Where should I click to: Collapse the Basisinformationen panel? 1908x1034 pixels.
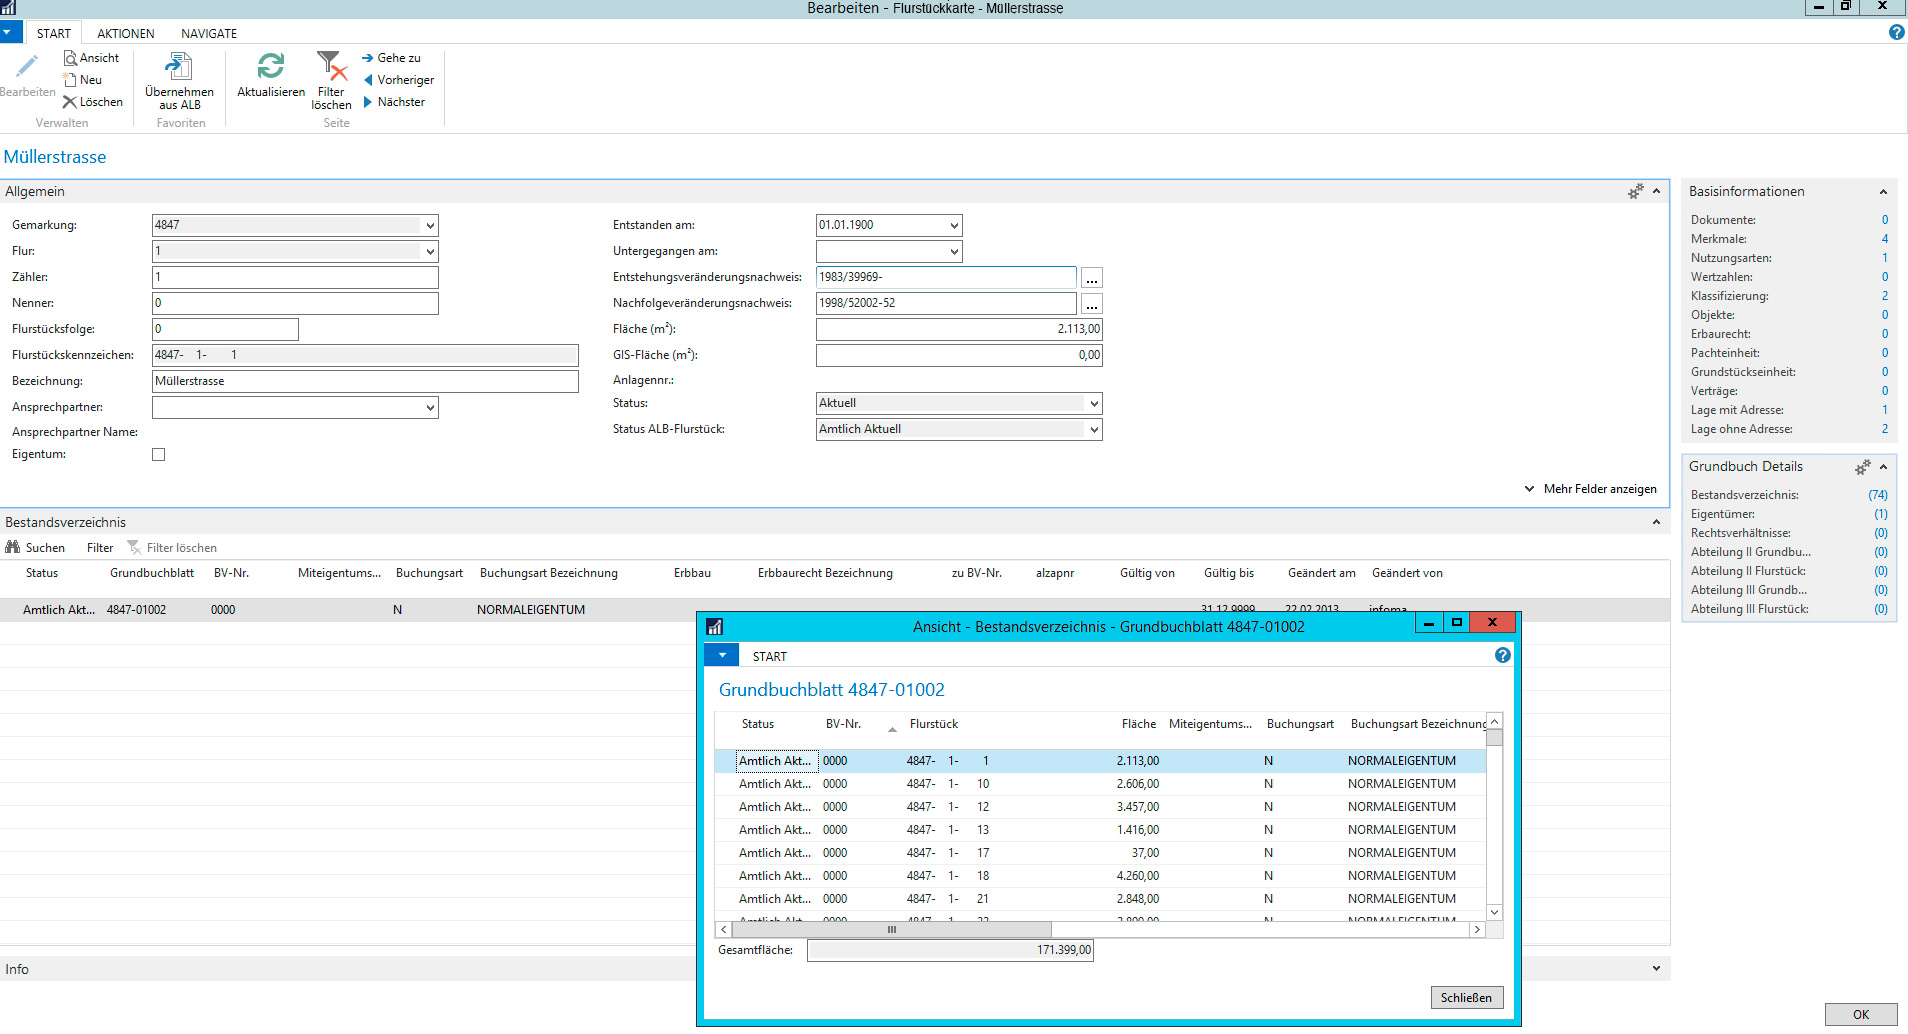pyautogui.click(x=1883, y=192)
